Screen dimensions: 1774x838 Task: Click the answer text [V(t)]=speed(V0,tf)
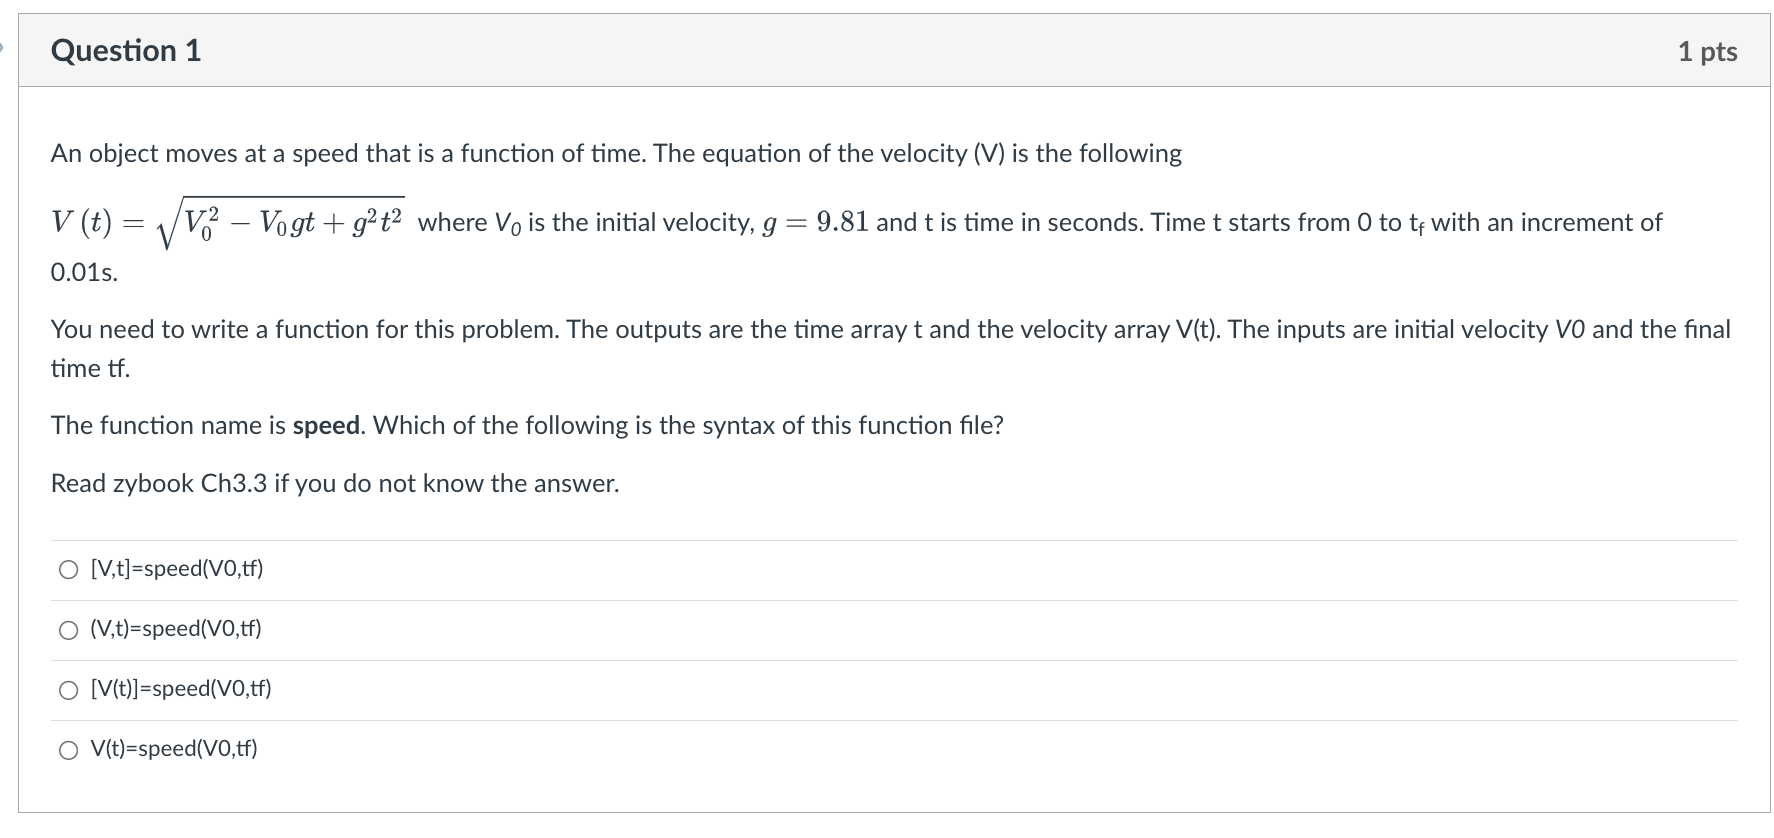tap(180, 689)
